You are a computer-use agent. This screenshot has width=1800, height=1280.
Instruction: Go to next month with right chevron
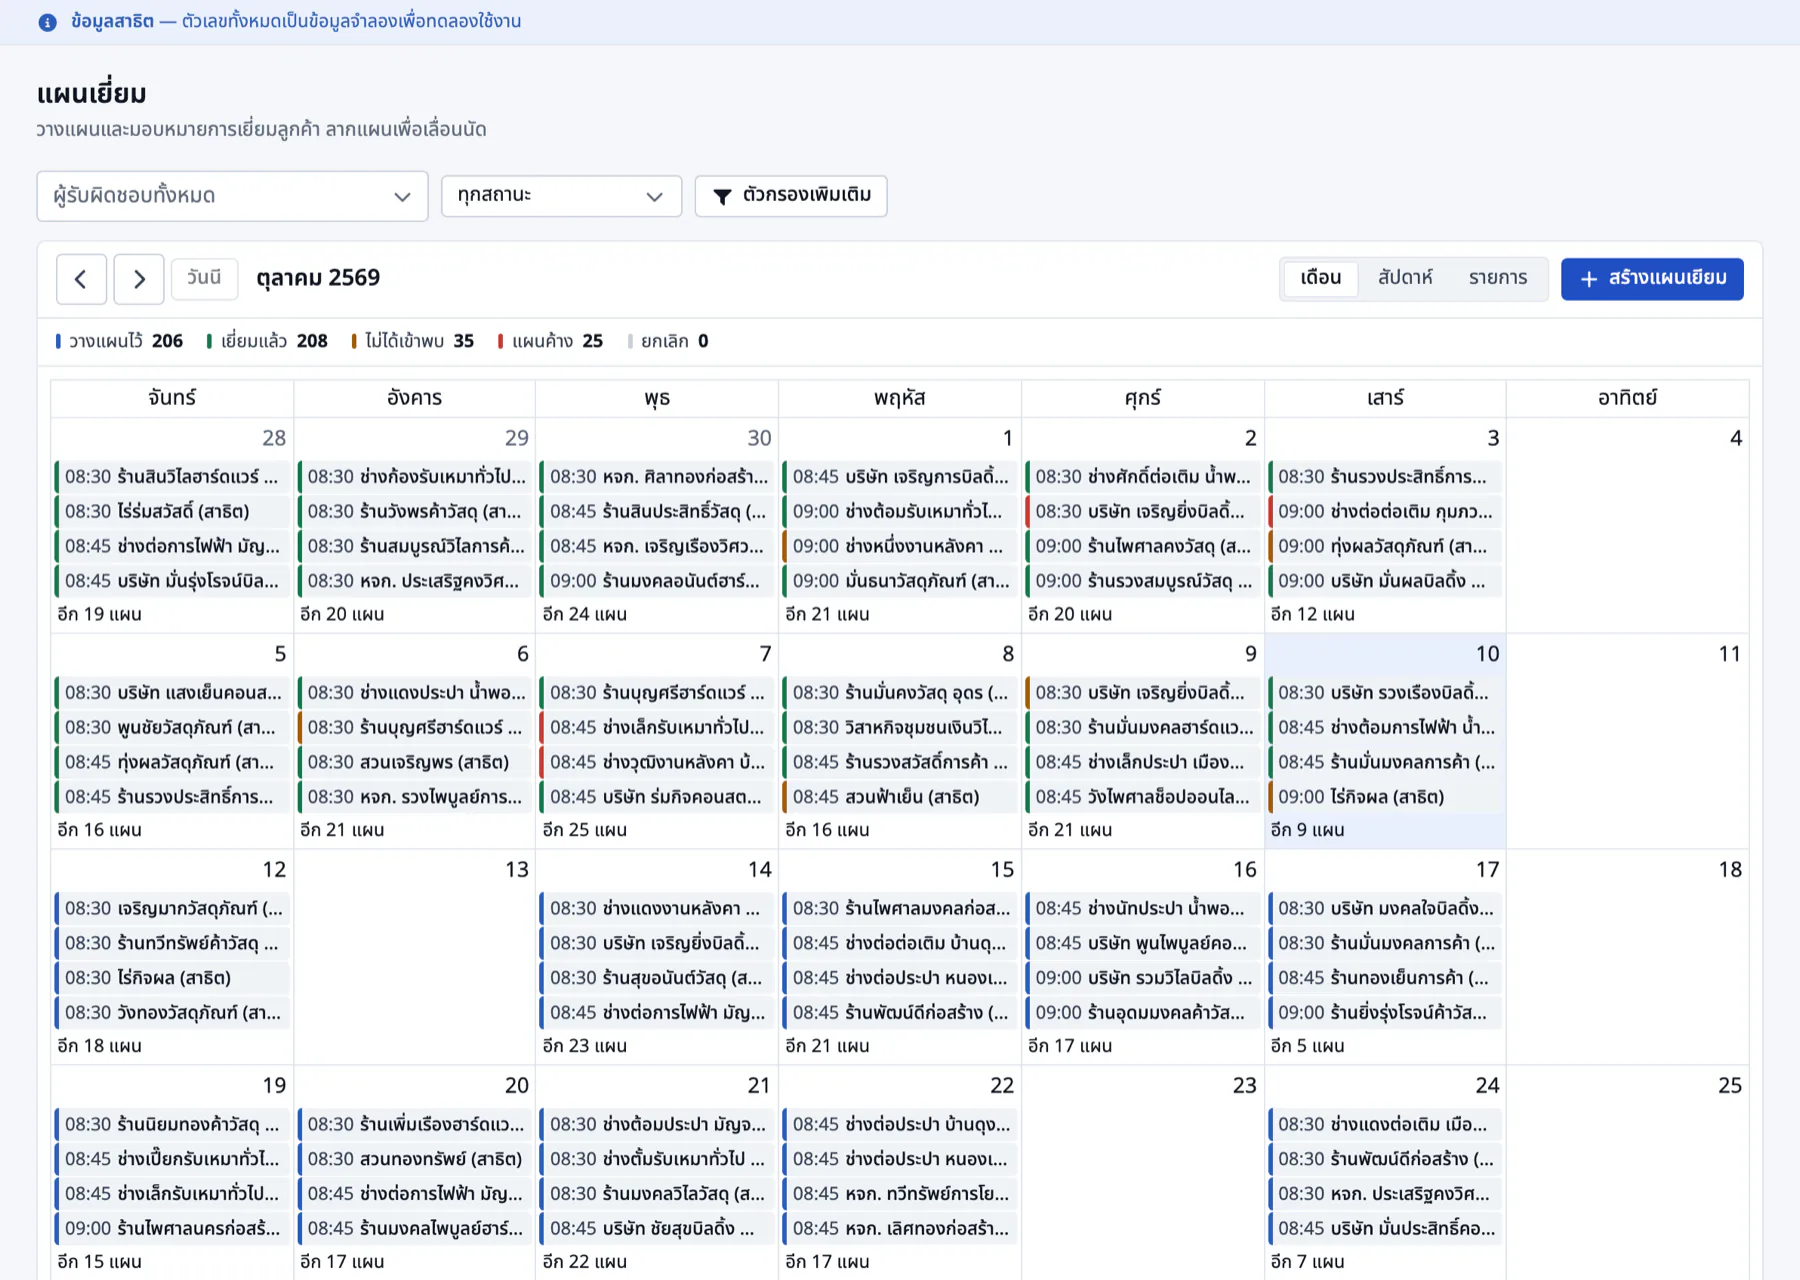coord(139,279)
